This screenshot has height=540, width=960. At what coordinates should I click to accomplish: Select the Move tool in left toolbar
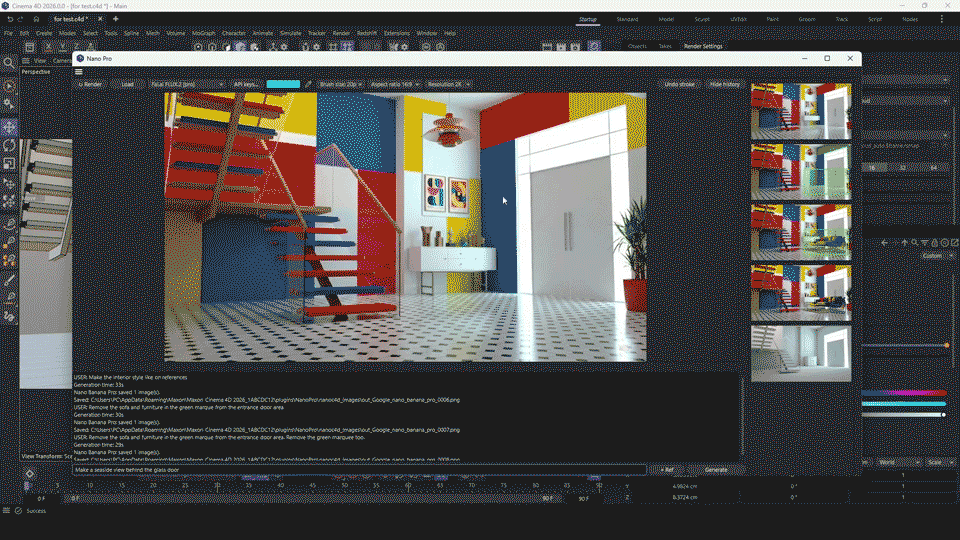pyautogui.click(x=9, y=127)
